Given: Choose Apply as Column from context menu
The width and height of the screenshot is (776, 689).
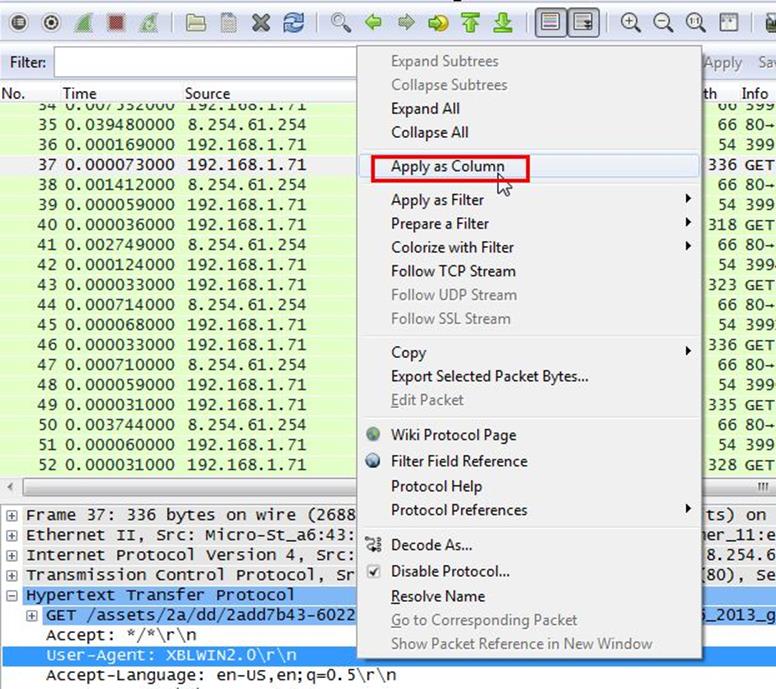Looking at the screenshot, I should (x=447, y=167).
